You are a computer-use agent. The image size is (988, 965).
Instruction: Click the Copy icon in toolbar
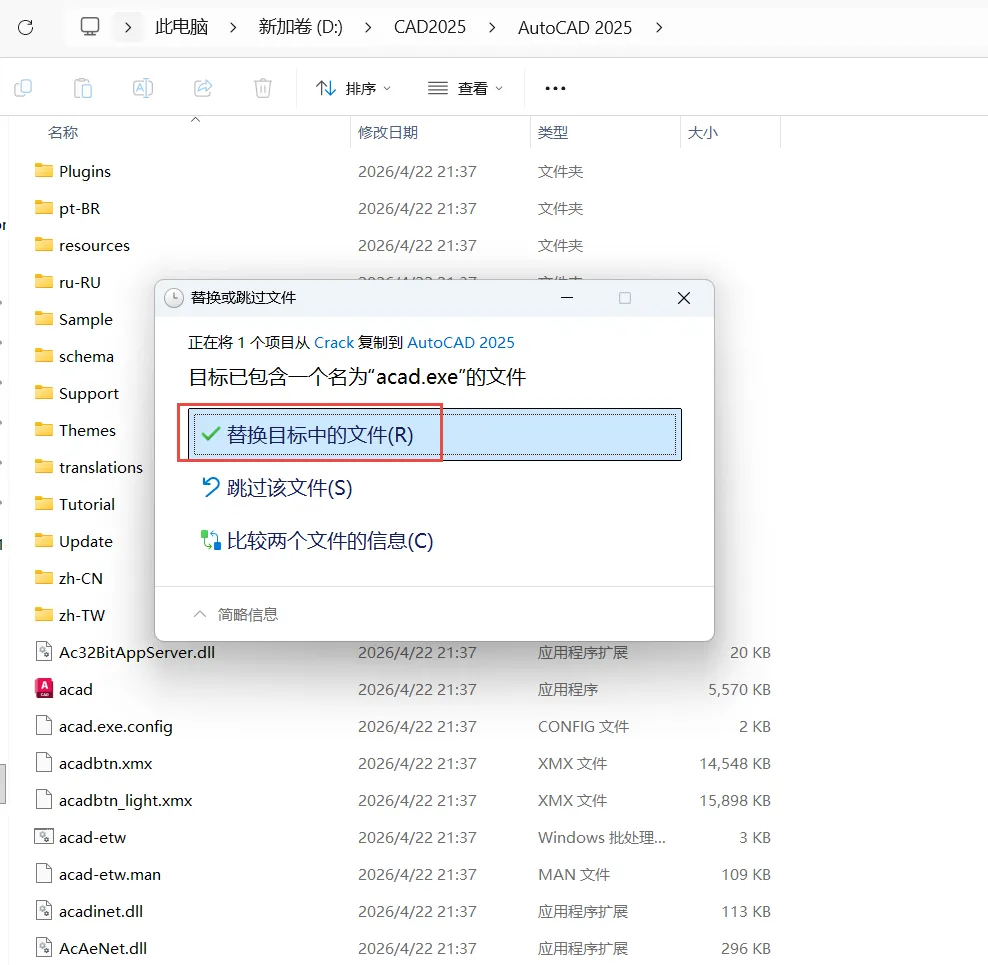click(23, 88)
